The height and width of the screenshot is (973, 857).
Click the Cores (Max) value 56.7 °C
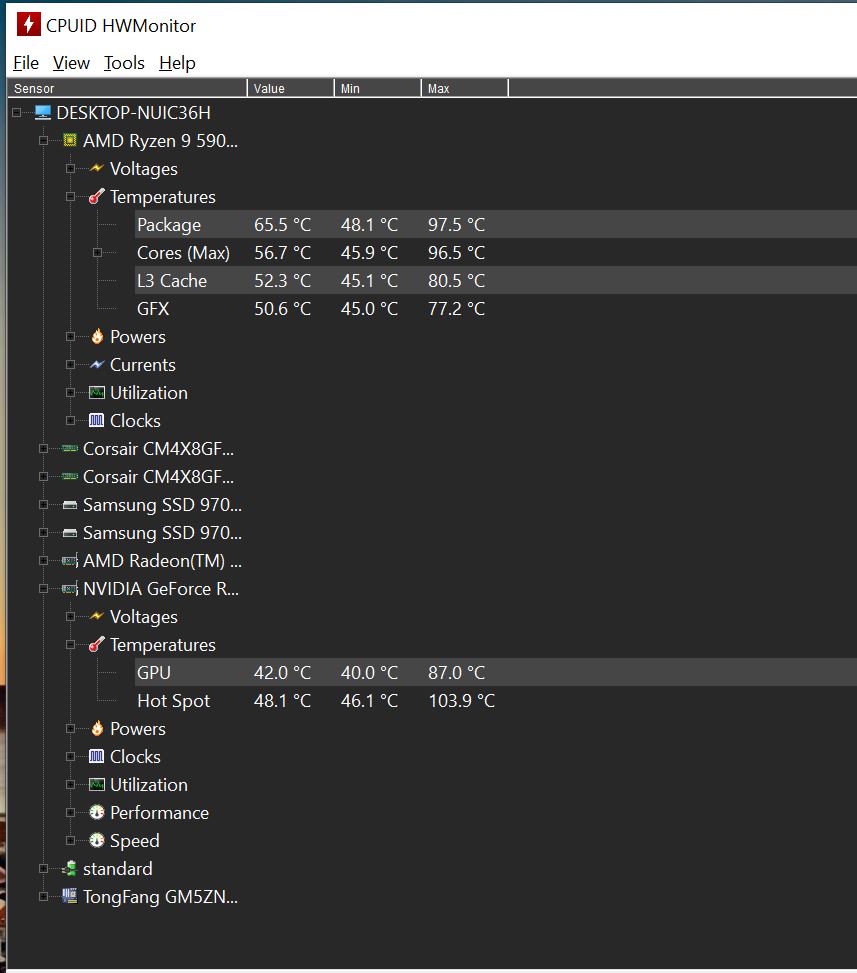(282, 253)
